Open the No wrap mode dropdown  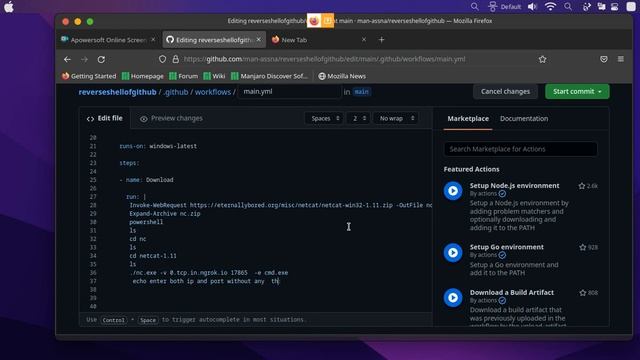pyautogui.click(x=396, y=118)
